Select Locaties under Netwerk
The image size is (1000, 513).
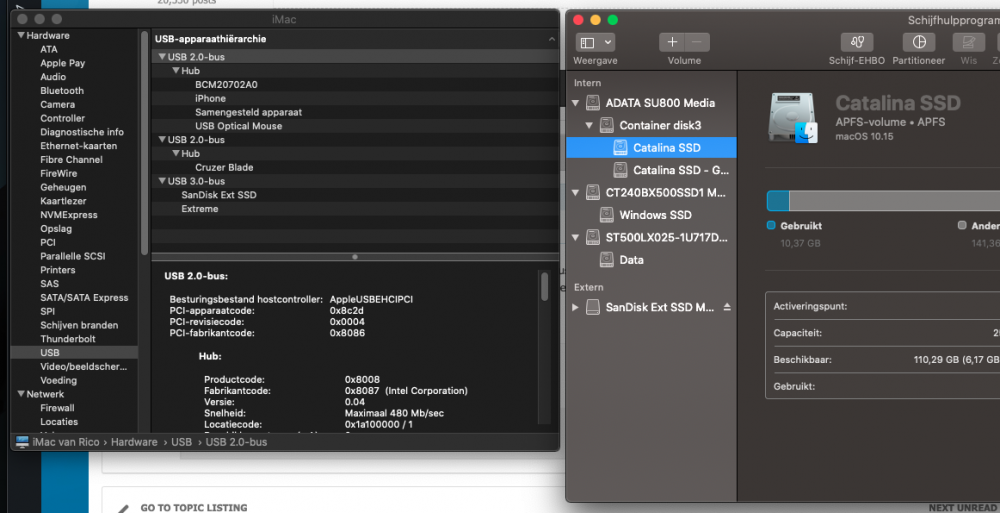(59, 422)
